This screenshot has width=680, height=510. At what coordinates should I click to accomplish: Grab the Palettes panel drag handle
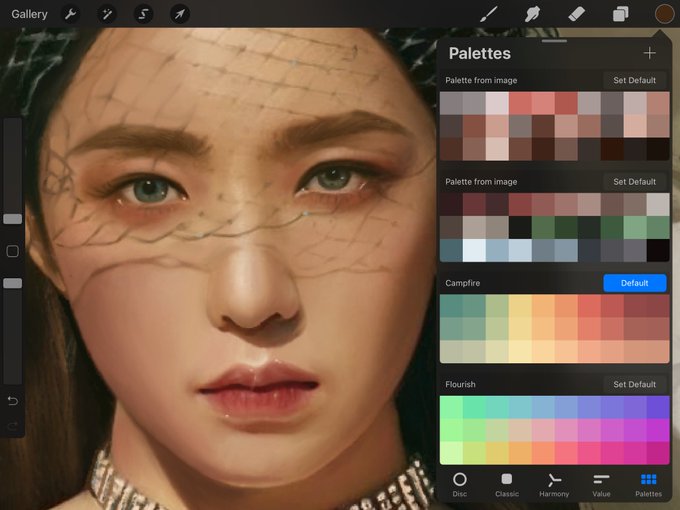coord(554,41)
